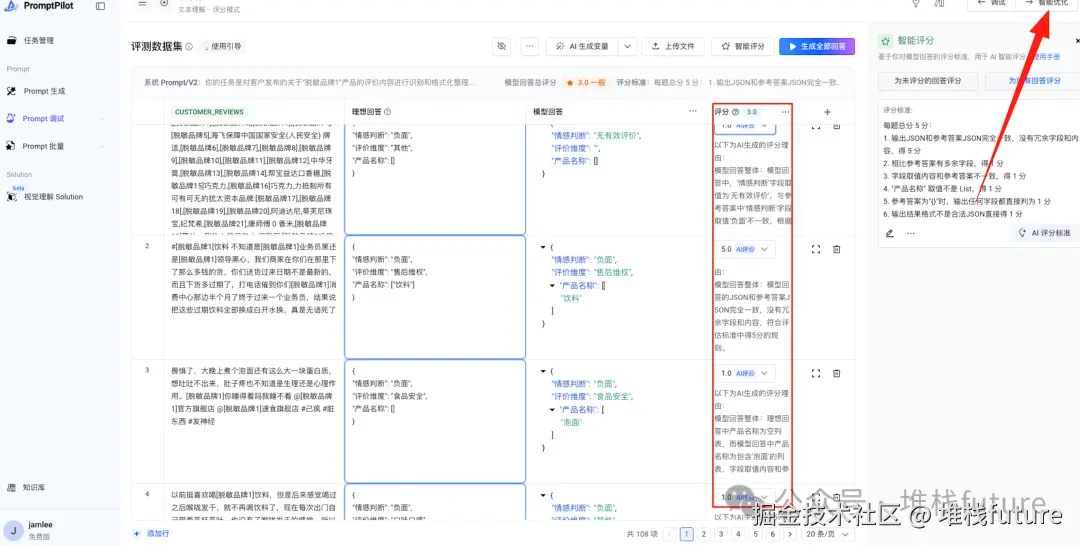Open the 20条/页 page size dropdown

[828, 534]
